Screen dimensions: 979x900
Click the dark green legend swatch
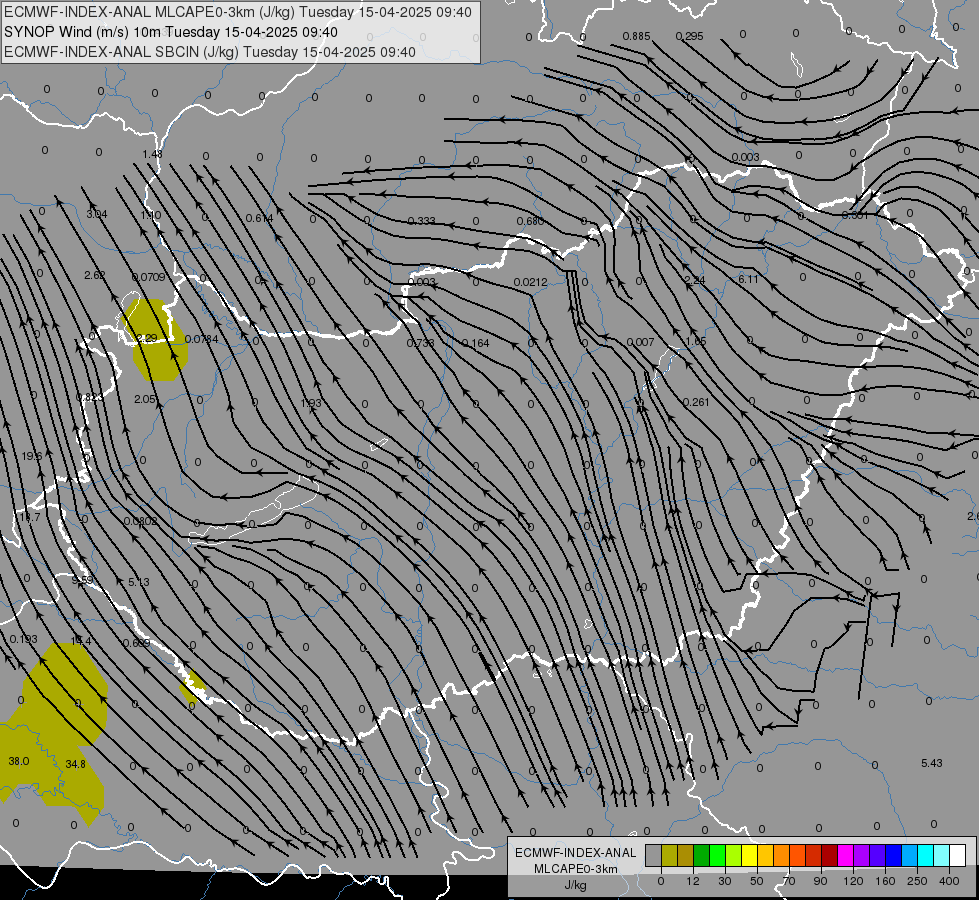pos(701,856)
